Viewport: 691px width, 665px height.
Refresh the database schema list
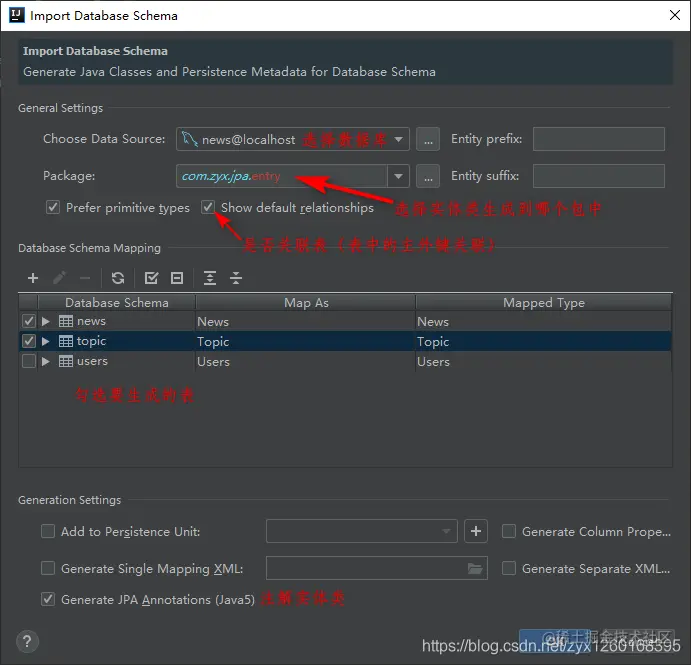tap(118, 278)
